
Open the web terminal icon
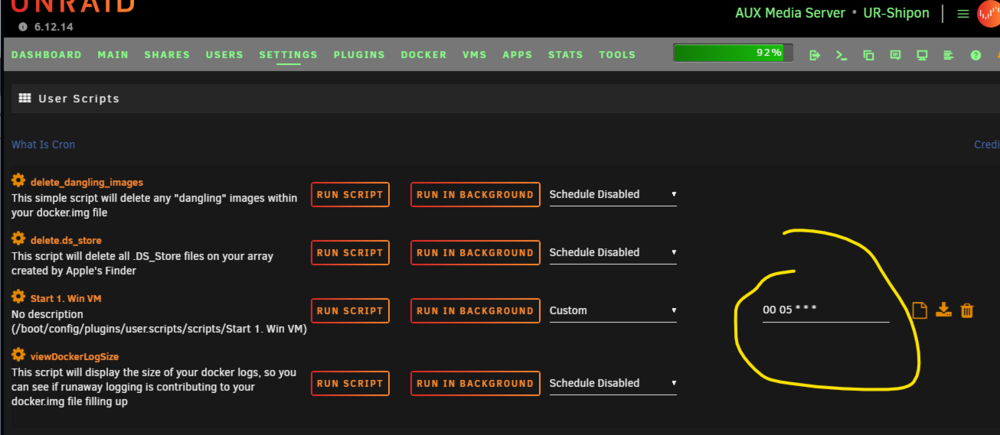(842, 55)
